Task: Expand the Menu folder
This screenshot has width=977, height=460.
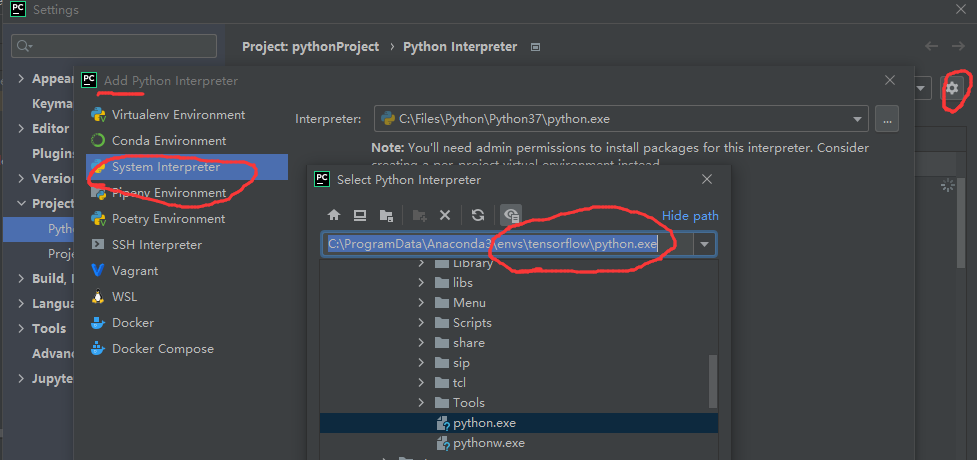Action: pos(422,303)
